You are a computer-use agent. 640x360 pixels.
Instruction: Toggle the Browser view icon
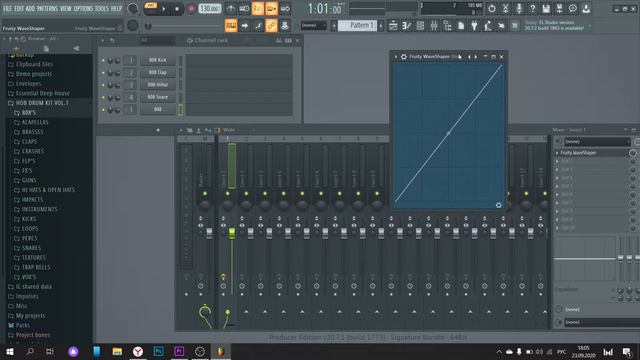coord(447,26)
